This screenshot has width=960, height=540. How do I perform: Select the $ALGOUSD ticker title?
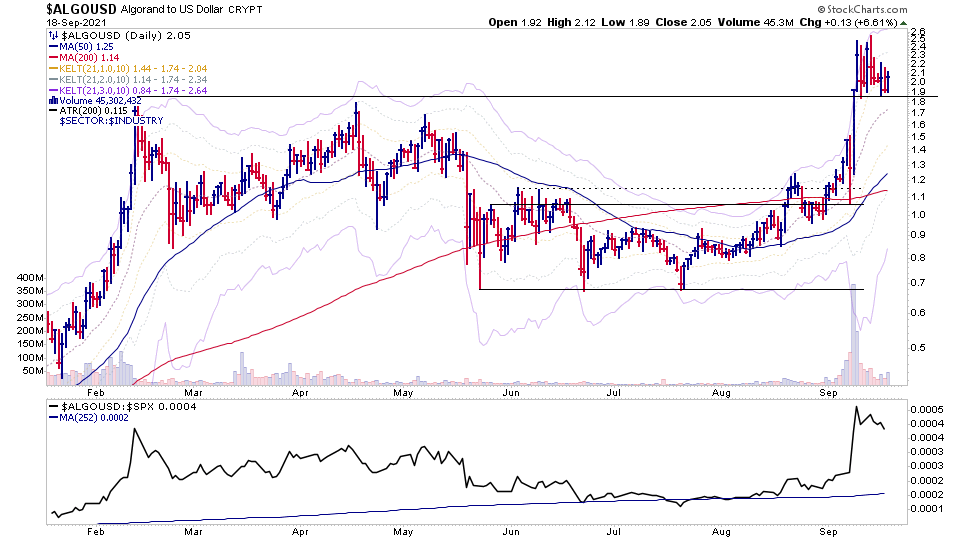(x=81, y=9)
